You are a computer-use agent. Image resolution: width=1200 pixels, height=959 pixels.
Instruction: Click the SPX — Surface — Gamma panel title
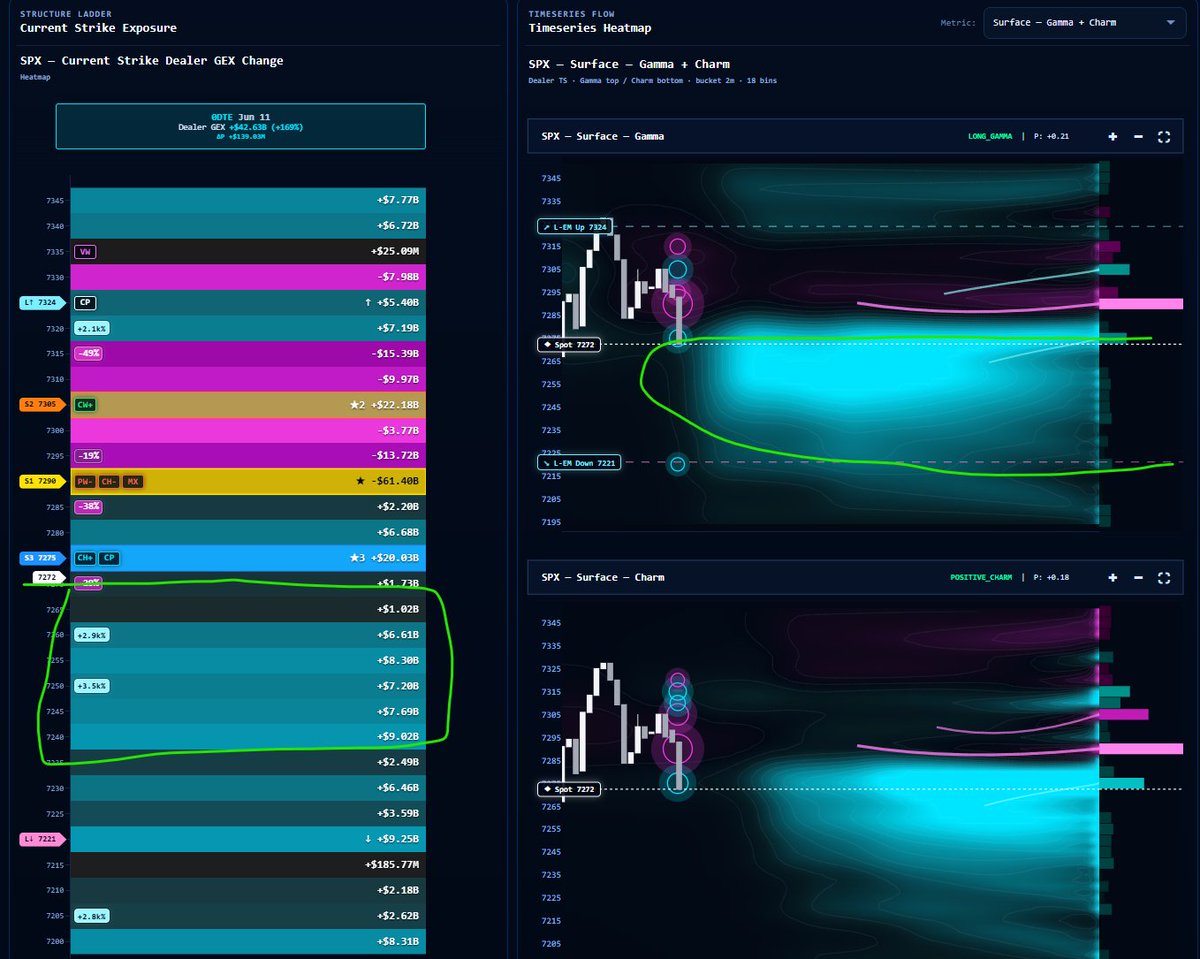tap(602, 136)
